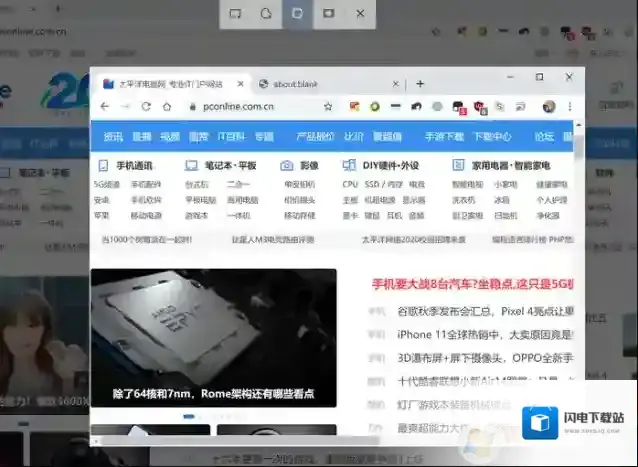The height and width of the screenshot is (467, 638).
Task: Open Chrome's three-dot menu
Action: (569, 106)
